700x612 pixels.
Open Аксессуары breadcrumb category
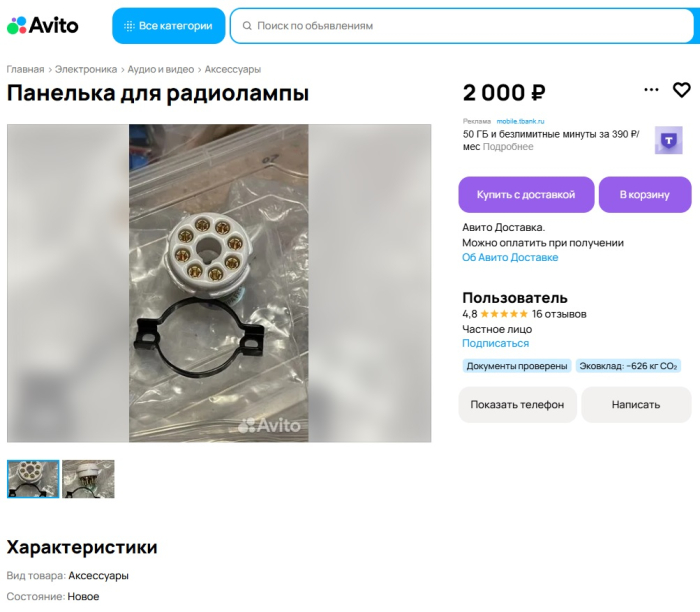pos(233,70)
